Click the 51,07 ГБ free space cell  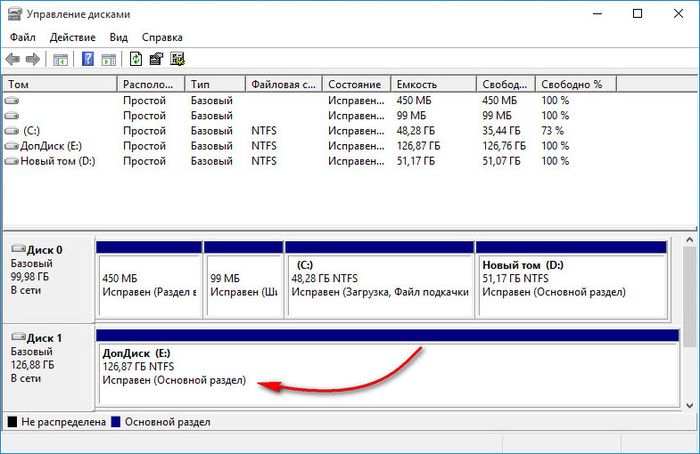tap(501, 161)
